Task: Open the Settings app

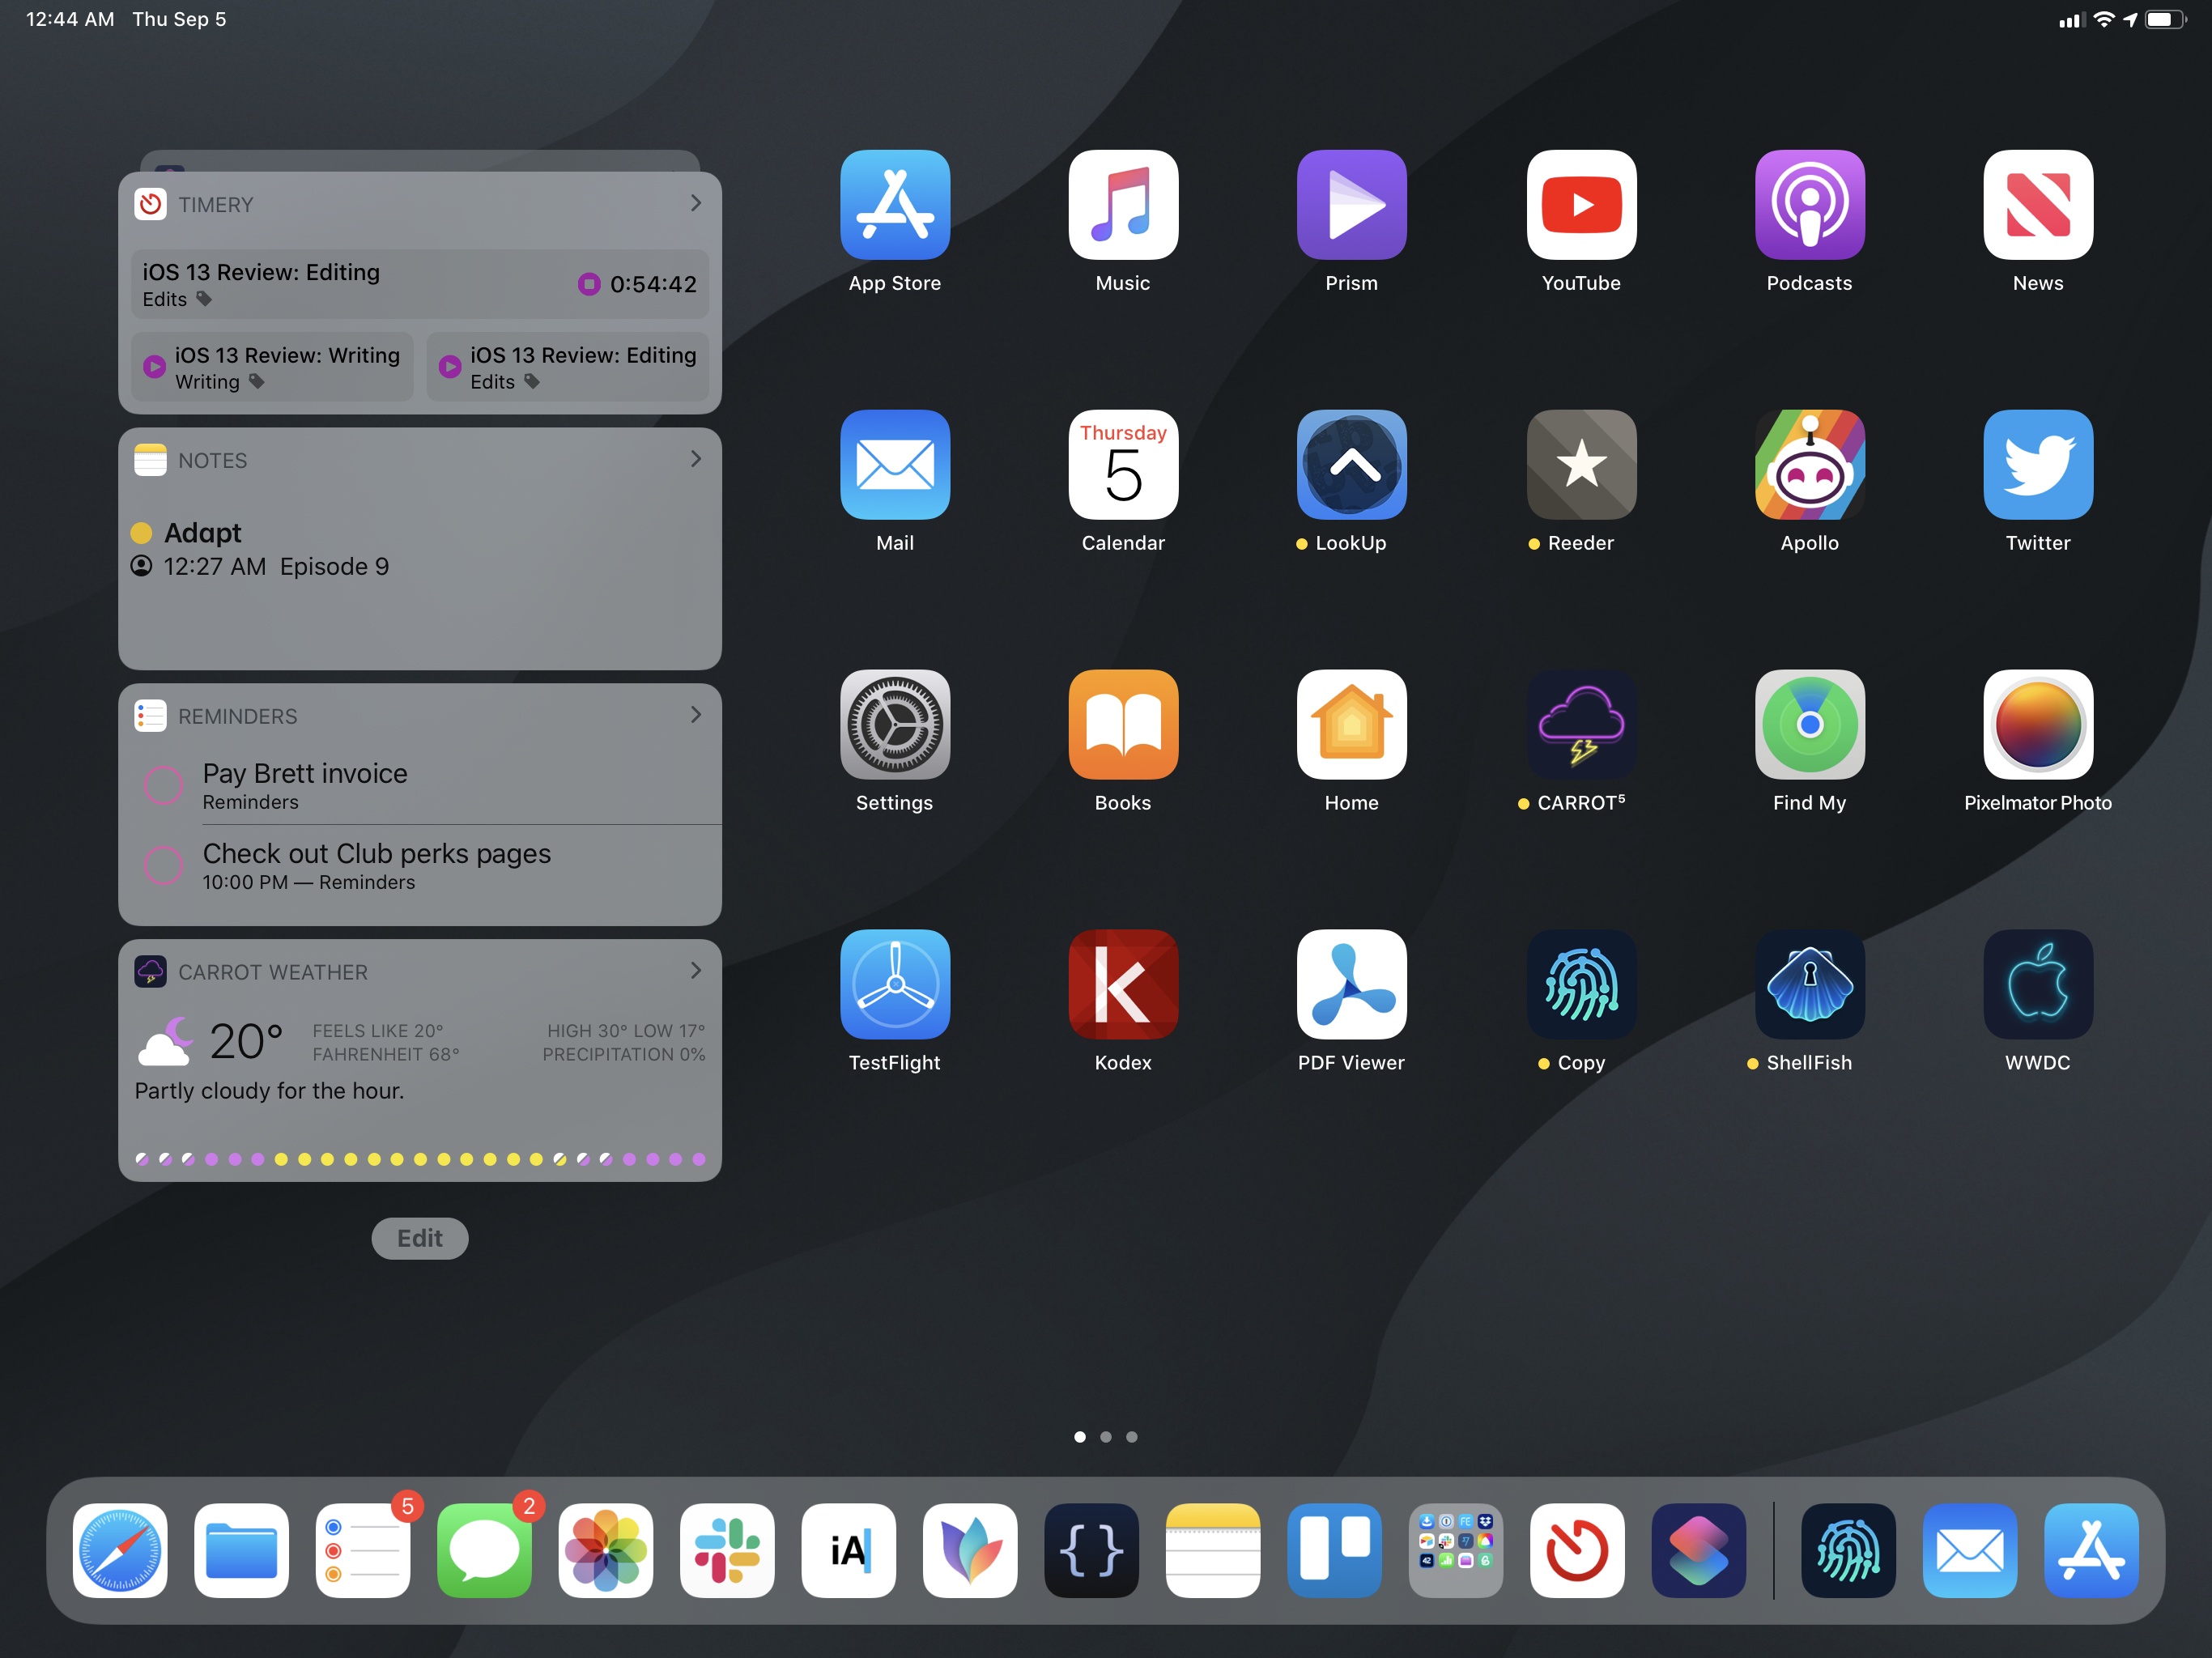Action: 895,725
